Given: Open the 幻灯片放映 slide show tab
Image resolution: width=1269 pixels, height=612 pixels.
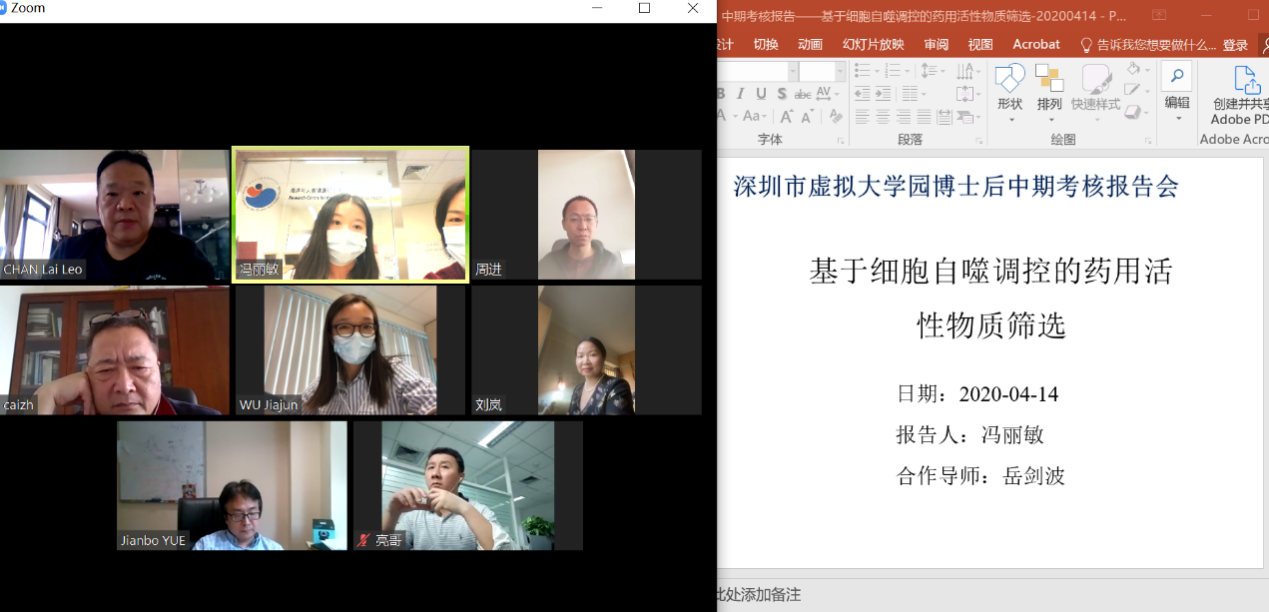Looking at the screenshot, I should tap(873, 44).
